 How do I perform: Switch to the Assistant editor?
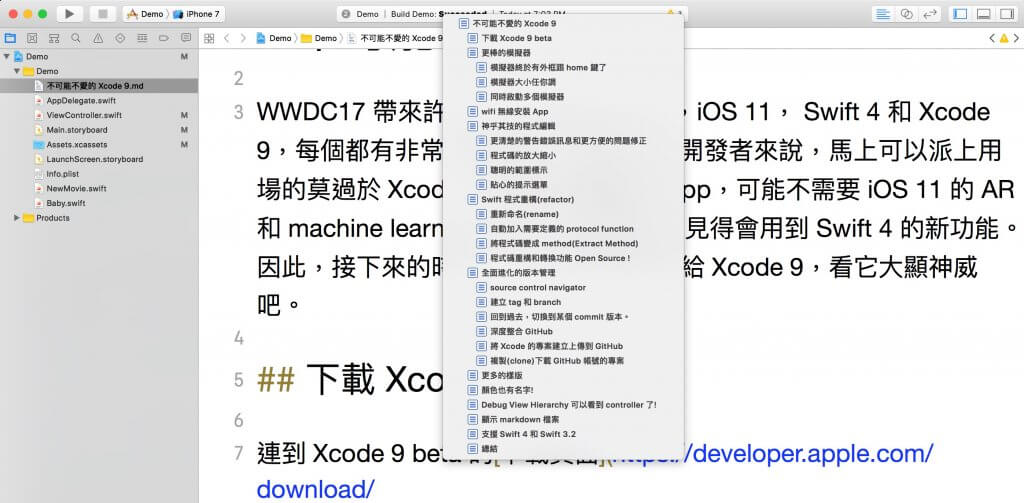(x=906, y=14)
